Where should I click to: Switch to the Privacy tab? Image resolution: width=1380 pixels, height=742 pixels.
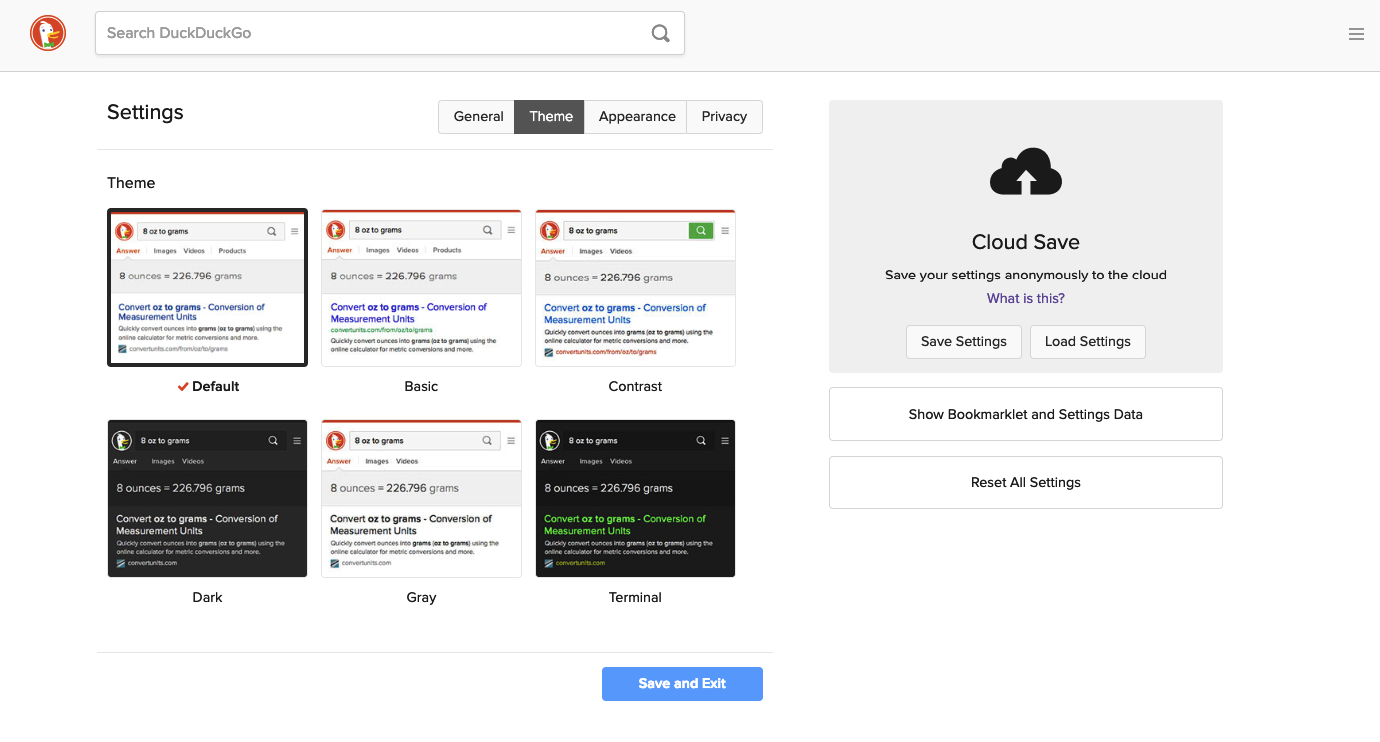click(x=723, y=116)
